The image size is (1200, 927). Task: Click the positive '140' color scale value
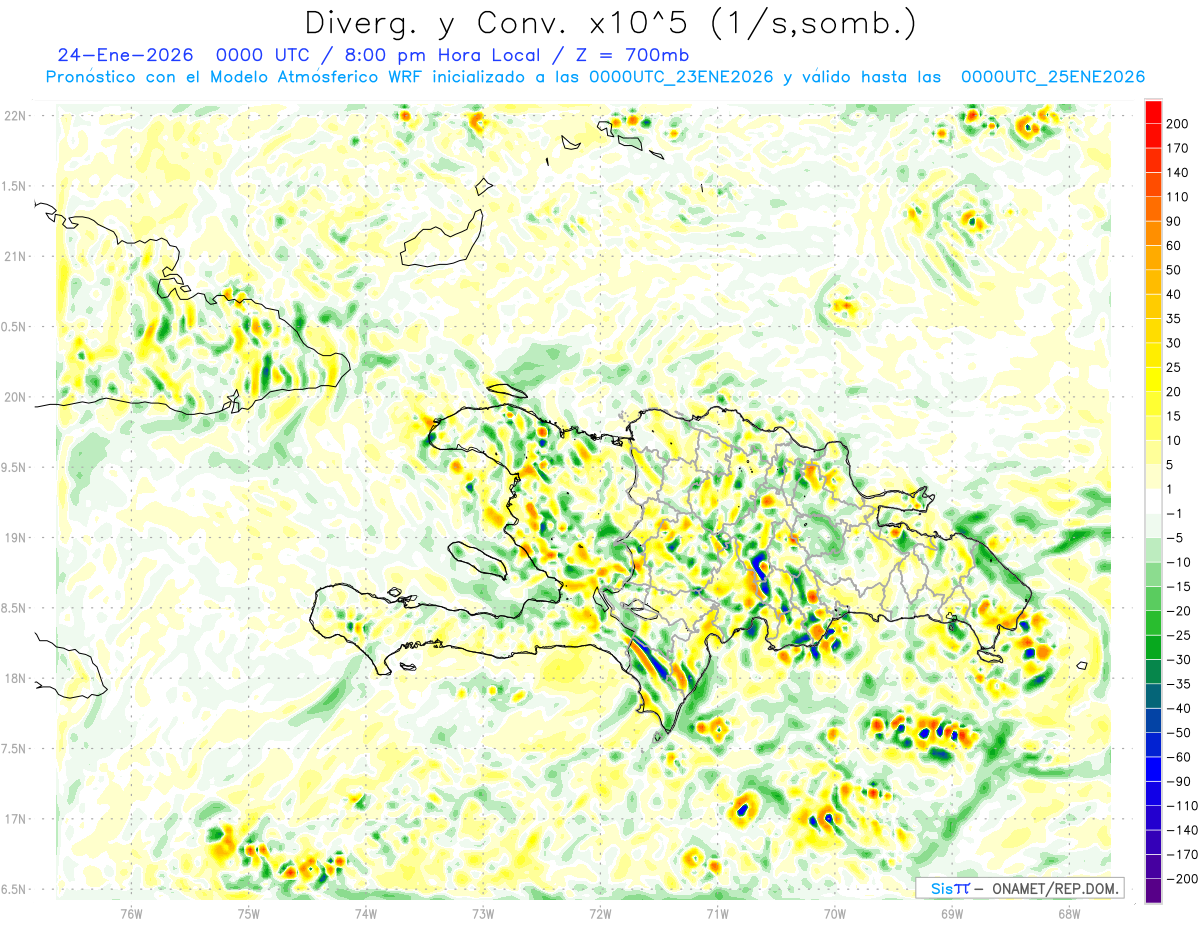(1177, 172)
